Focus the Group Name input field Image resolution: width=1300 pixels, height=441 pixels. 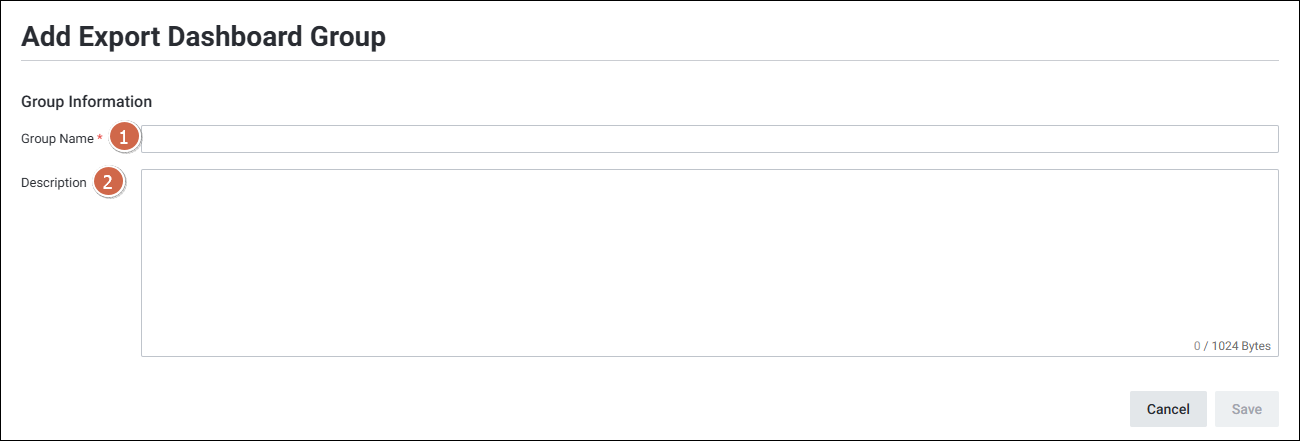tap(709, 139)
